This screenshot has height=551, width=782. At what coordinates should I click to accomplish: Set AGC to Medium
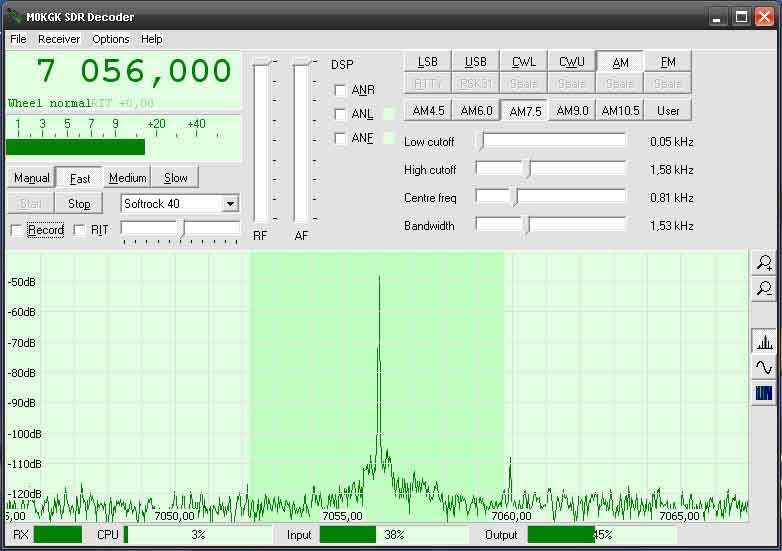tap(128, 178)
